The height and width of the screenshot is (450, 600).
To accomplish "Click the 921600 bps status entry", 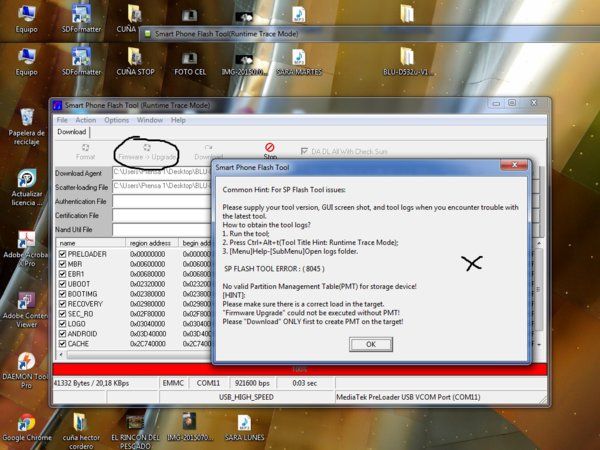I will 252,383.
